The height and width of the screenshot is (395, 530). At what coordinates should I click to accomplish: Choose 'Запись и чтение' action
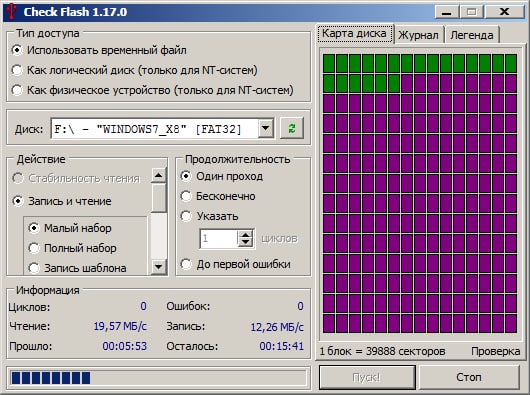click(62, 201)
